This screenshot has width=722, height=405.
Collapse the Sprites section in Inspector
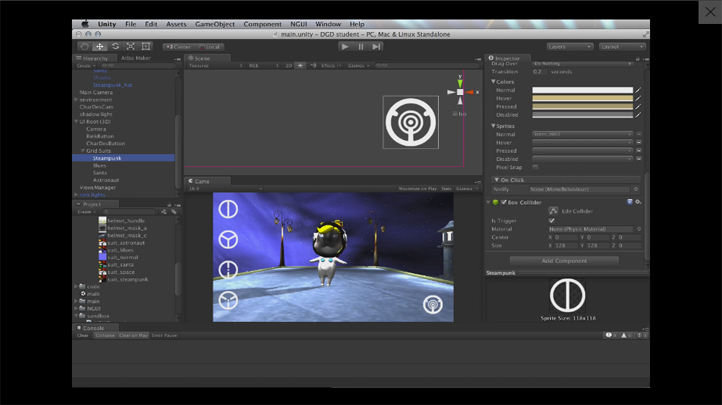point(493,126)
